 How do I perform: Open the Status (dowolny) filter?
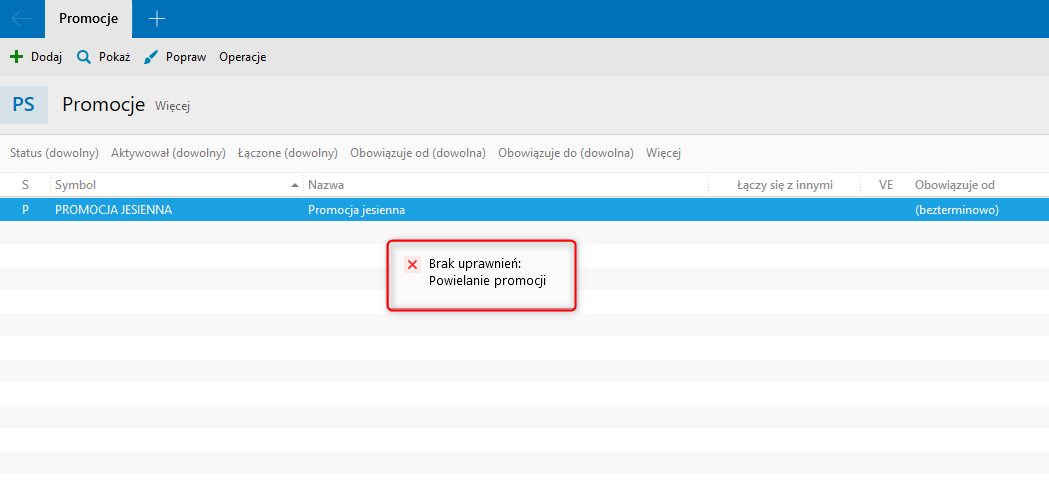tap(54, 153)
